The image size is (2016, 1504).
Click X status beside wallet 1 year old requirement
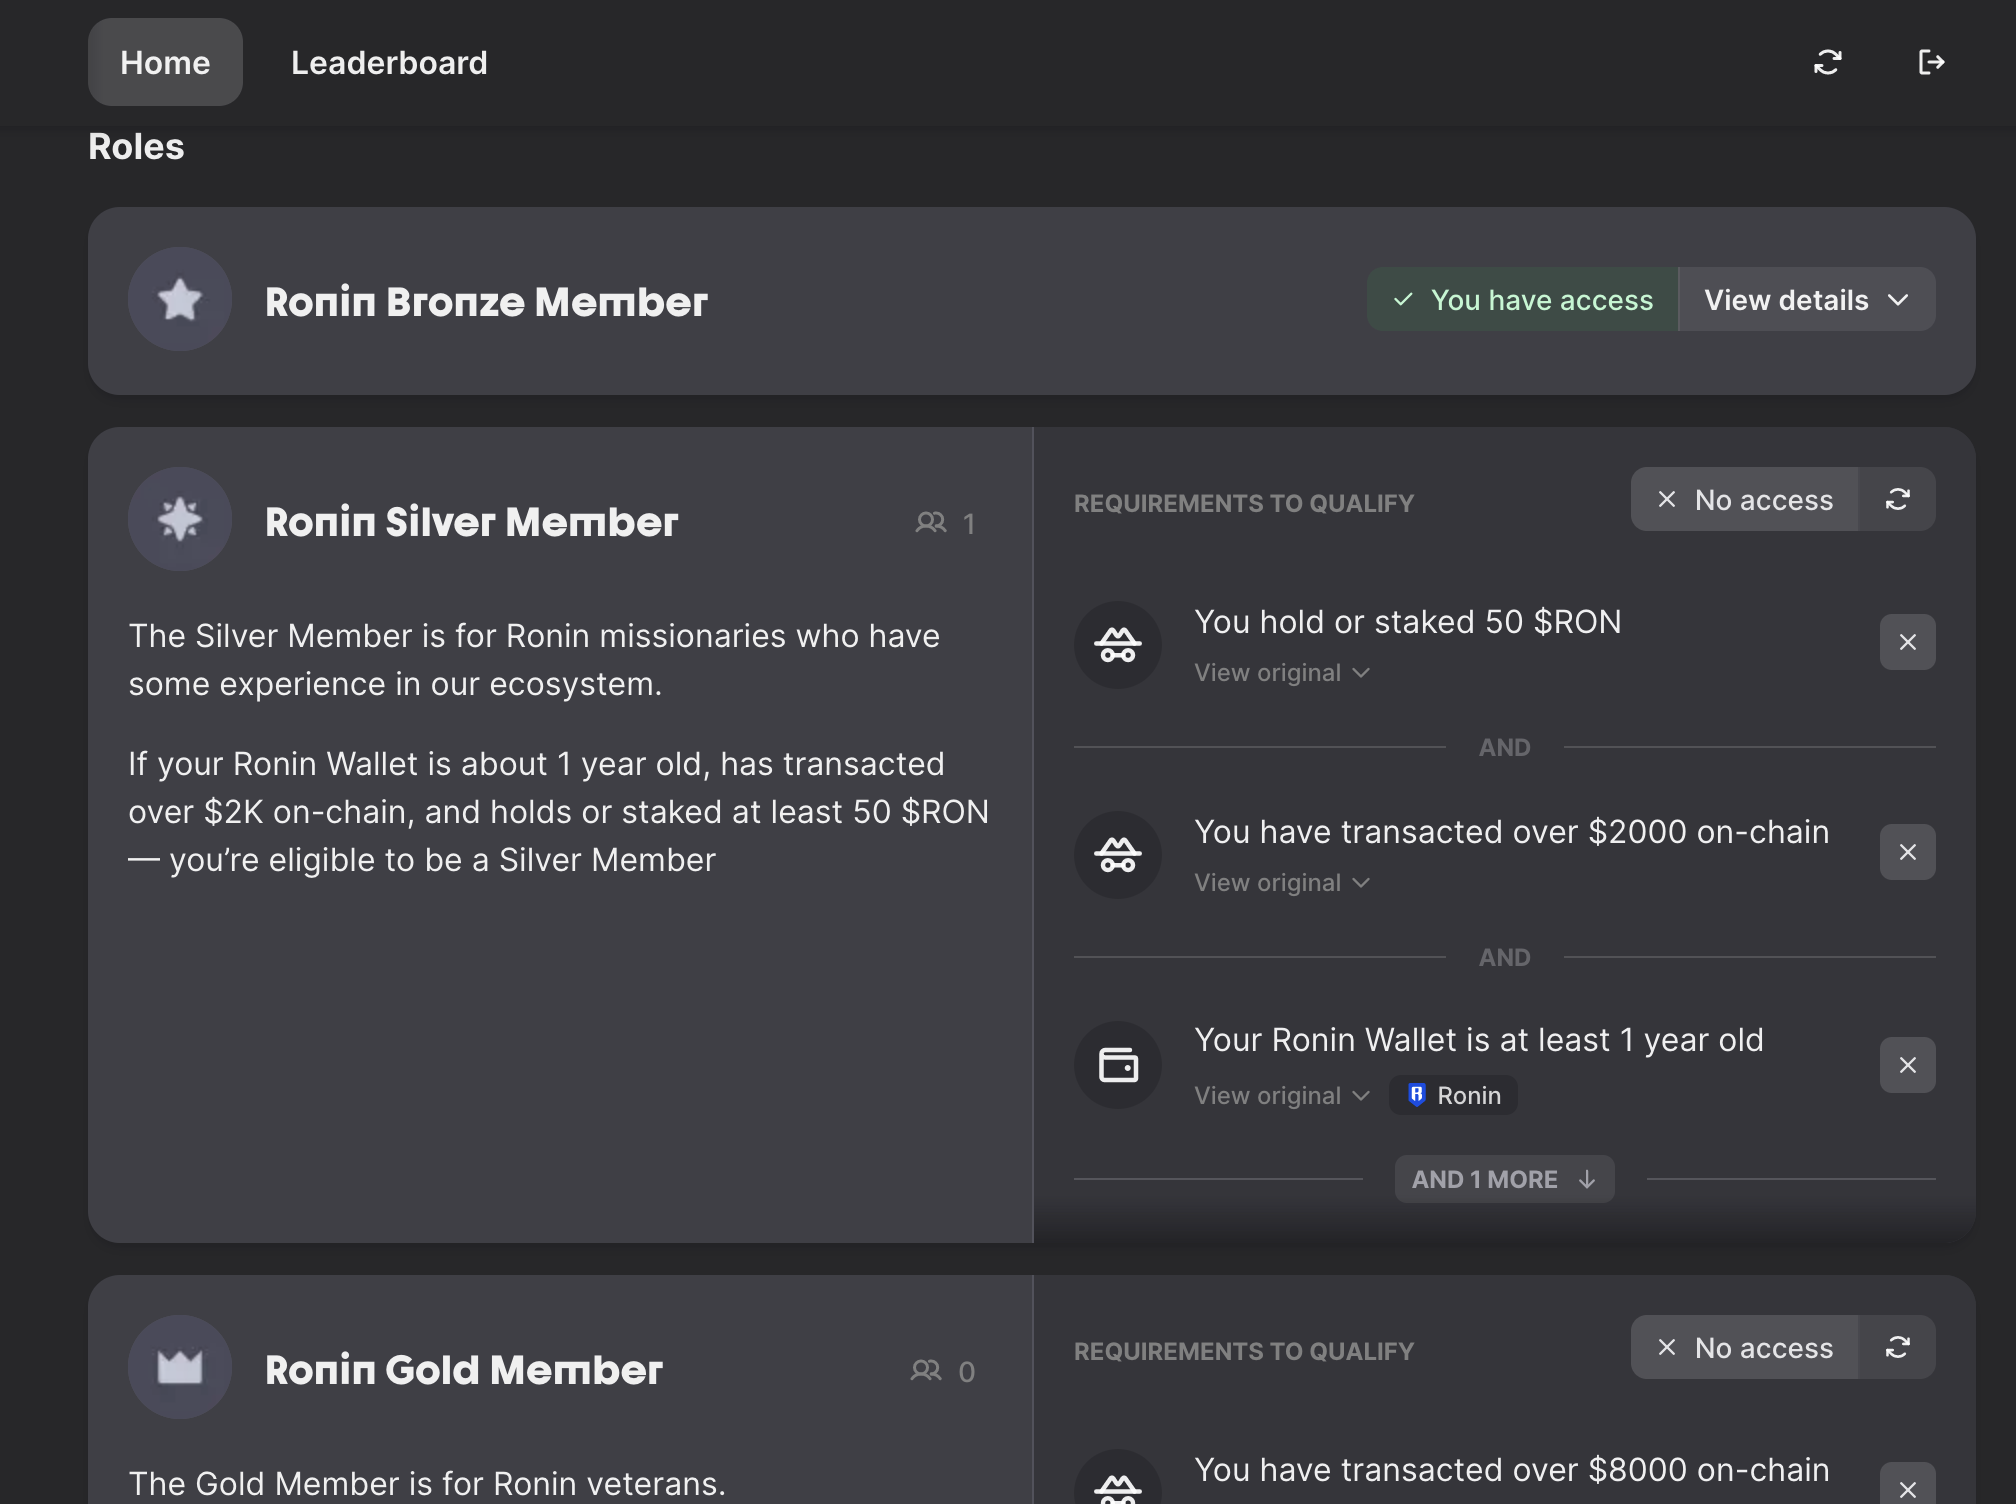1907,1065
